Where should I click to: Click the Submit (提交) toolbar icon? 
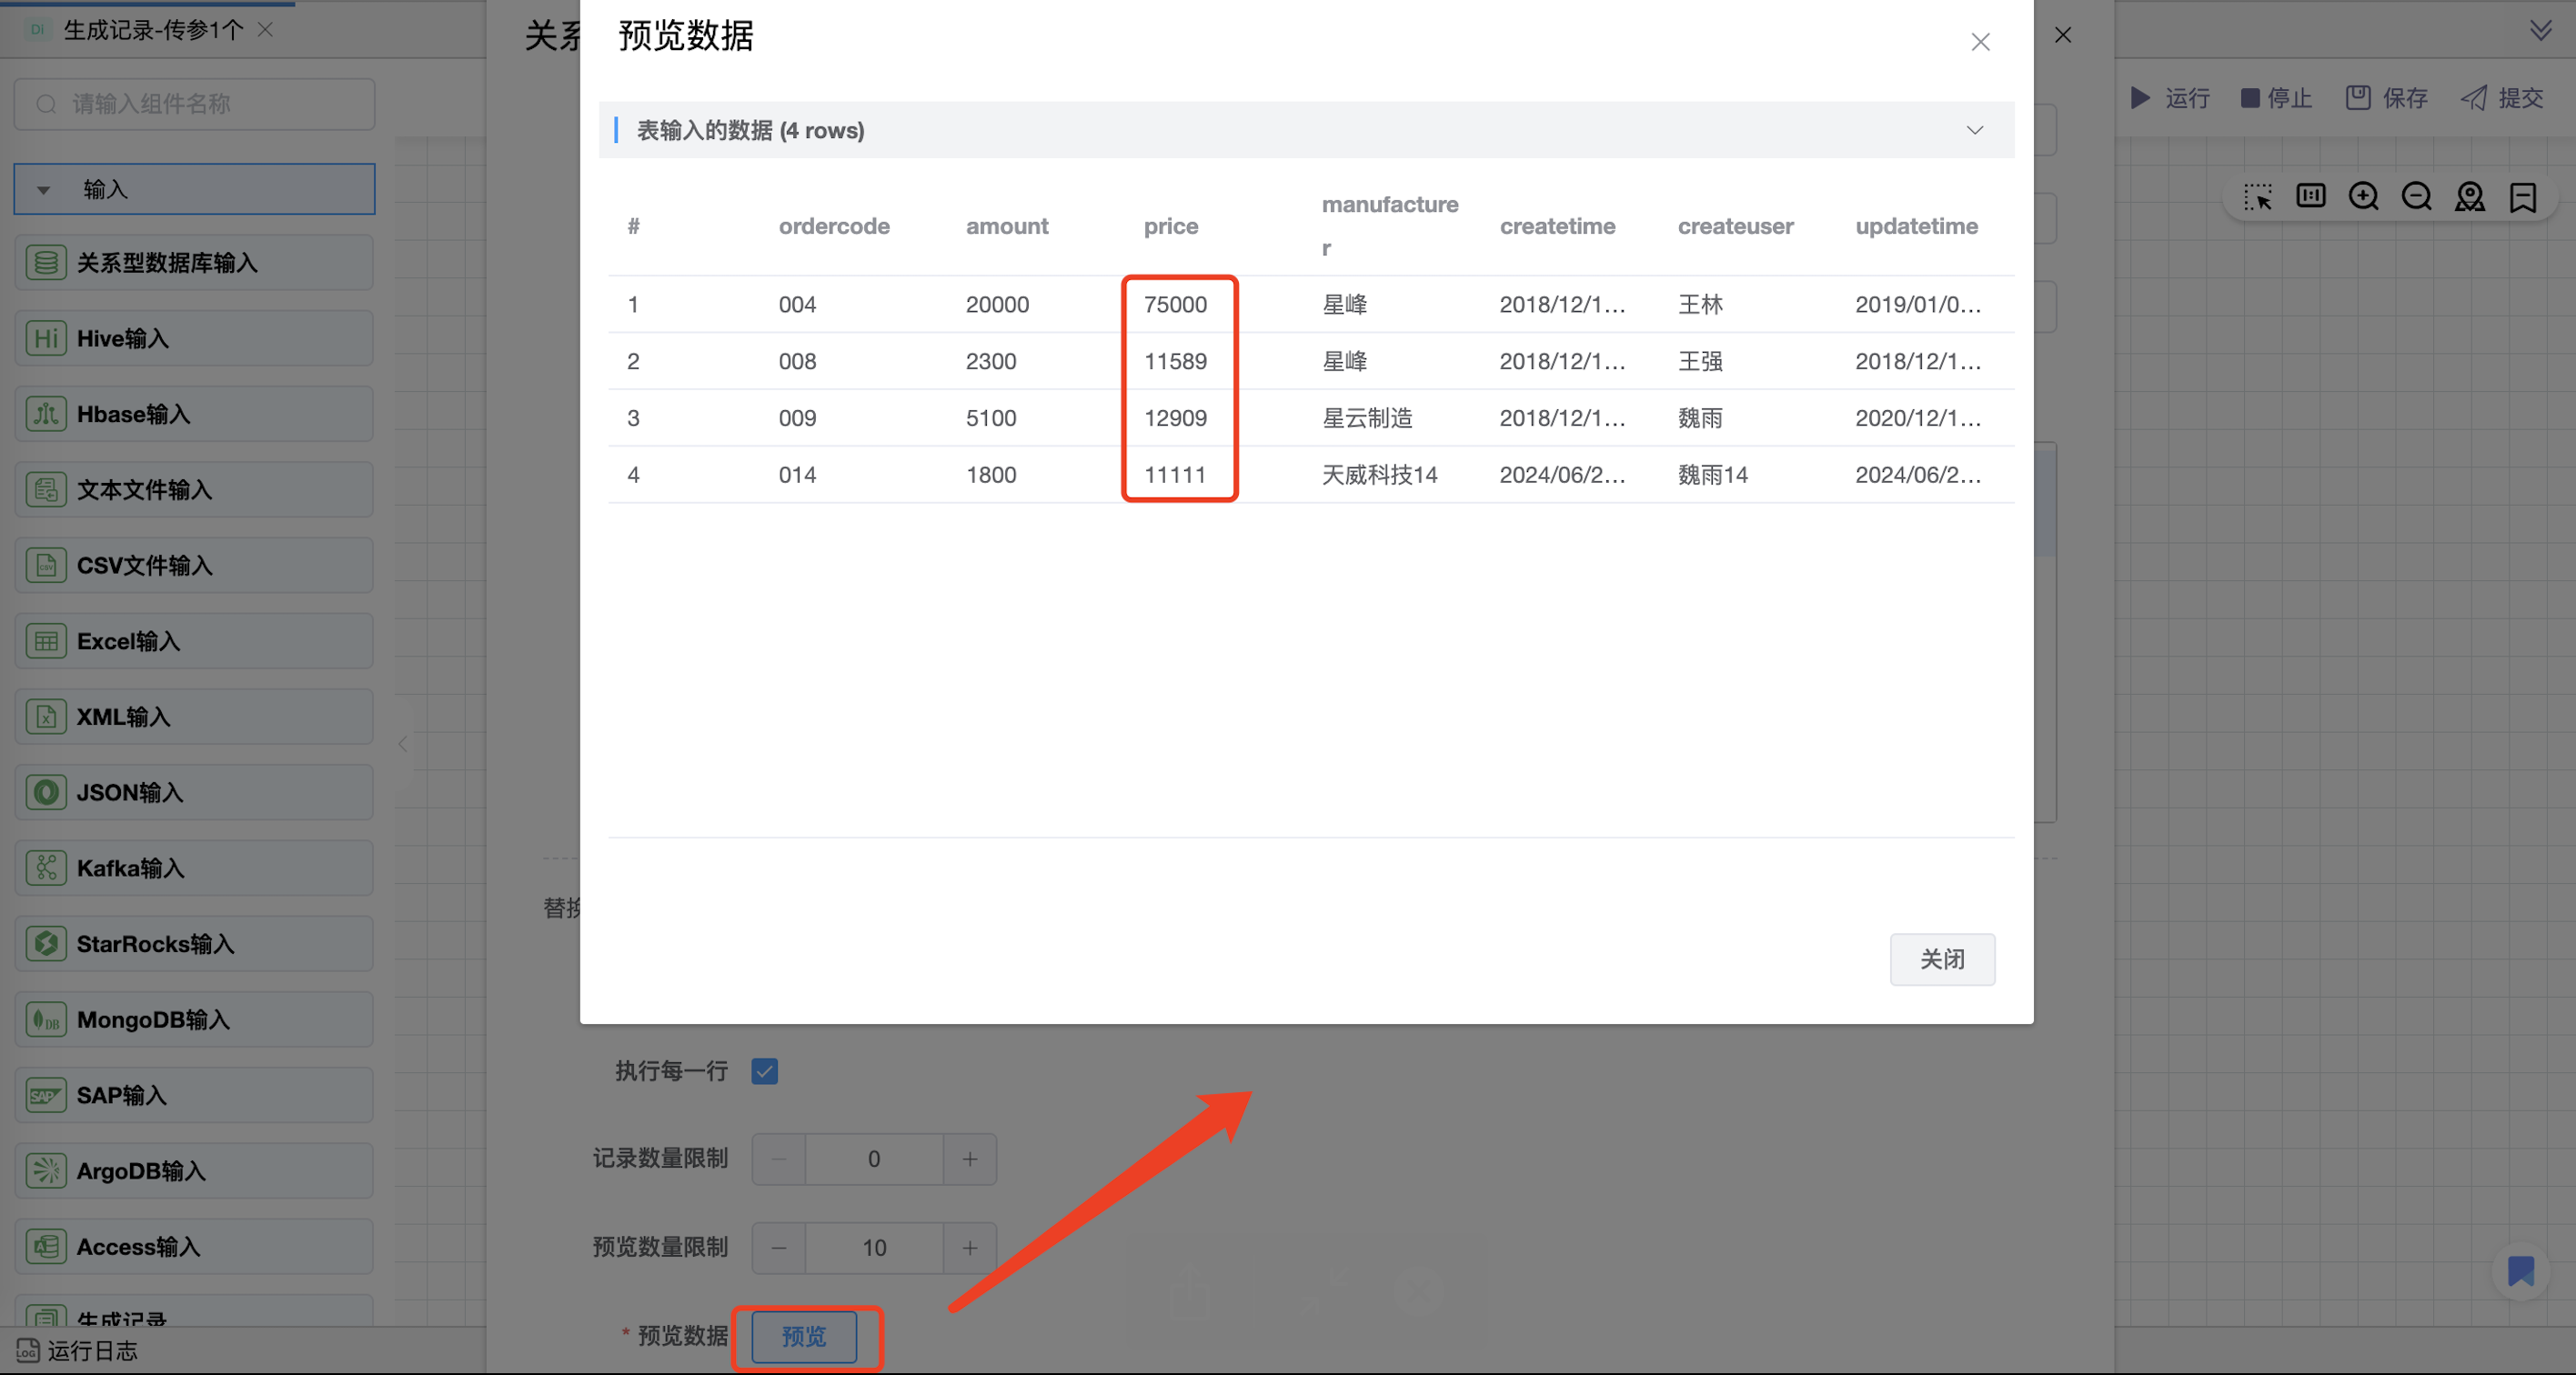pyautogui.click(x=2501, y=98)
